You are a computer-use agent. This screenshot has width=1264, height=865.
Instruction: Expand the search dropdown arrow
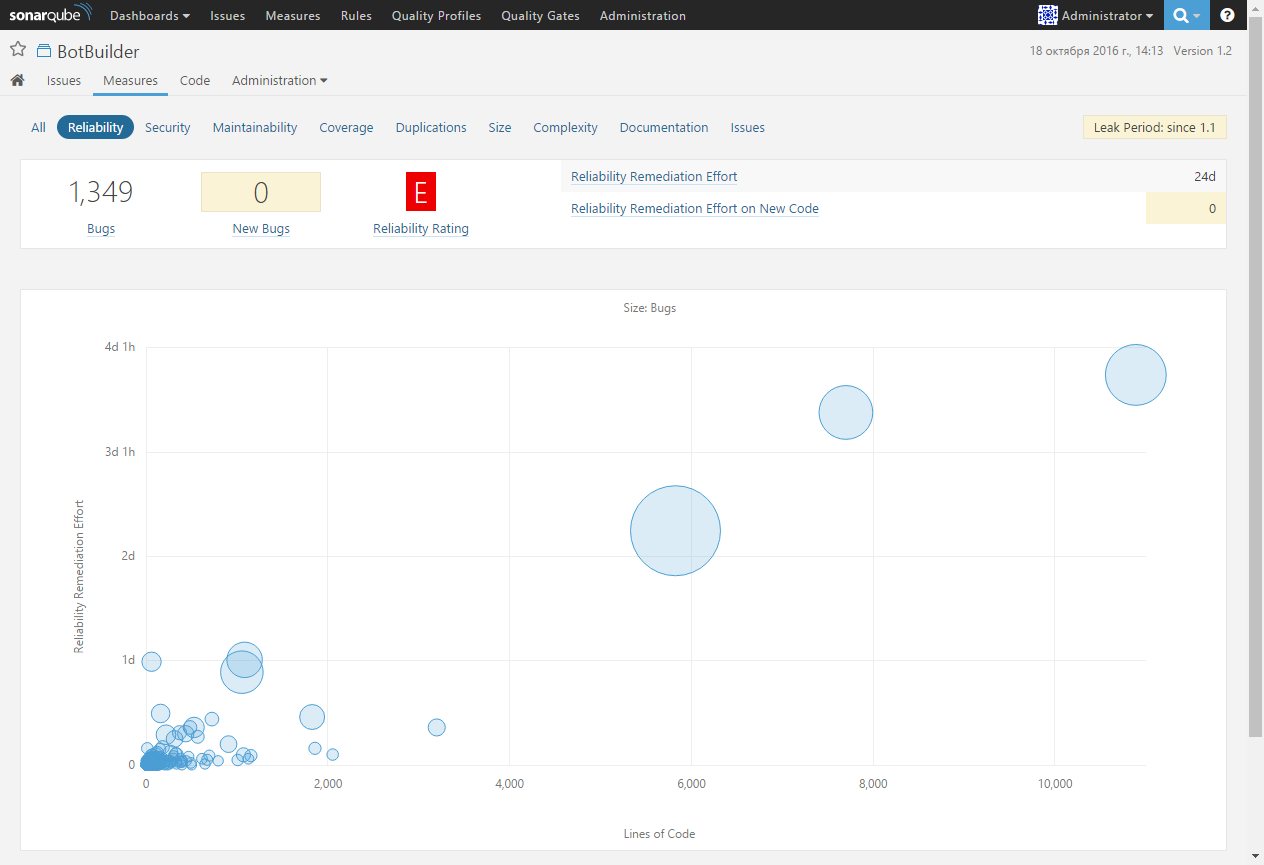coord(1197,15)
